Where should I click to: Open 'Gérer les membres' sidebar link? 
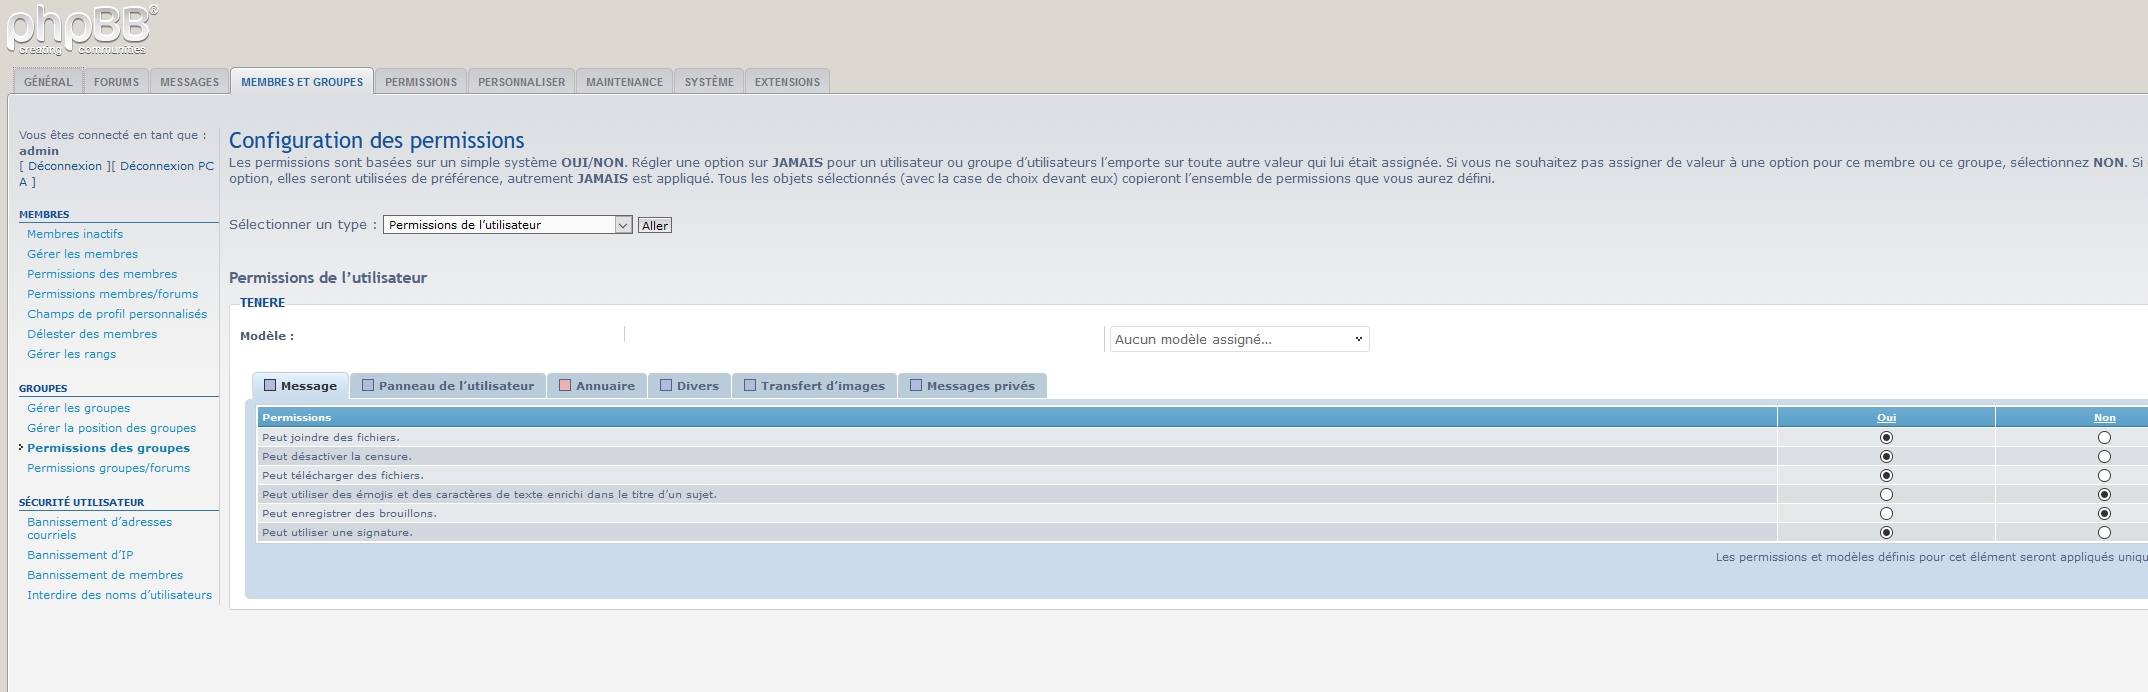(x=82, y=254)
